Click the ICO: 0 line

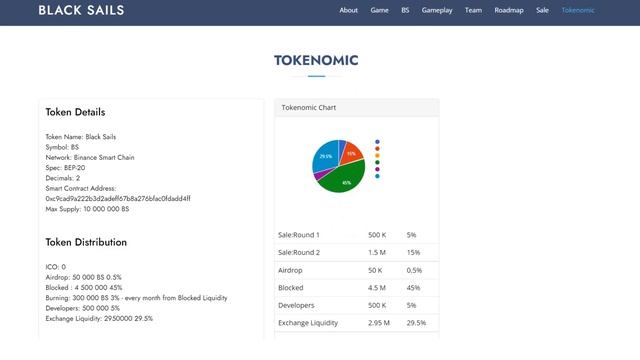point(56,267)
